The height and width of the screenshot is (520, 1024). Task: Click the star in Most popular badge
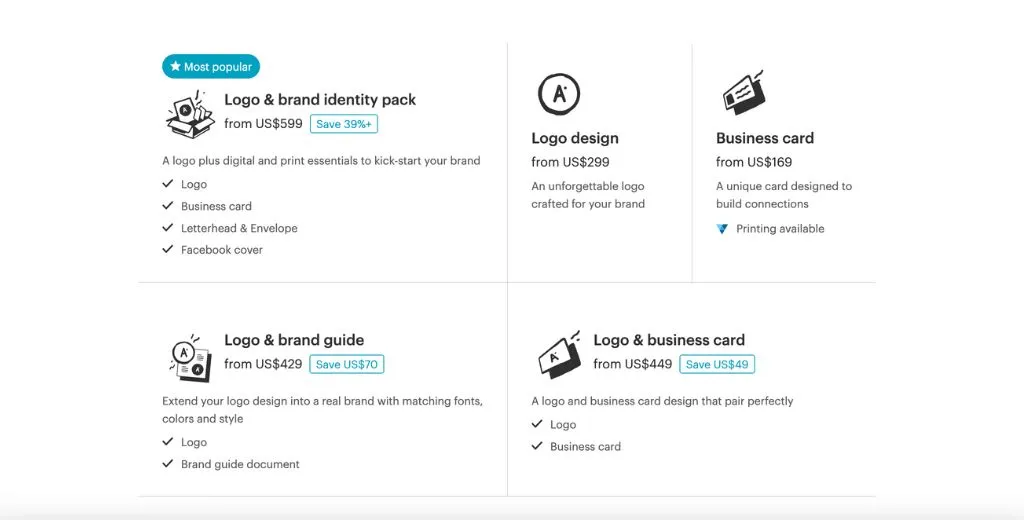[x=175, y=67]
